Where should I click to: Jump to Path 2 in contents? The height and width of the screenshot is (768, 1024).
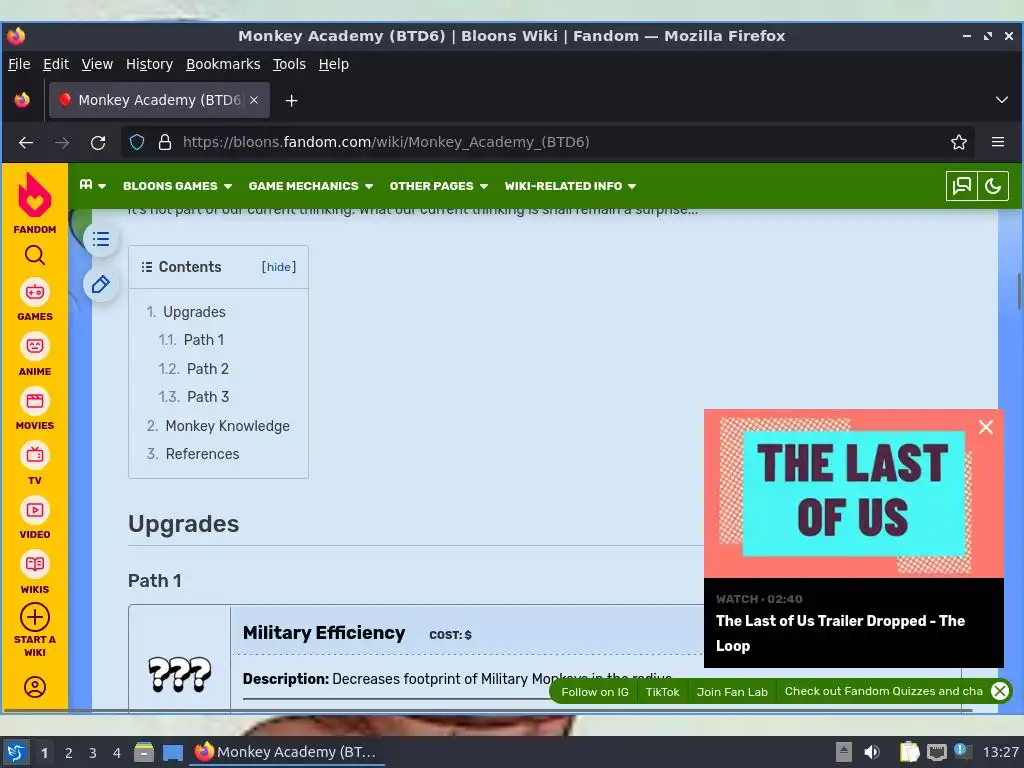click(x=208, y=369)
